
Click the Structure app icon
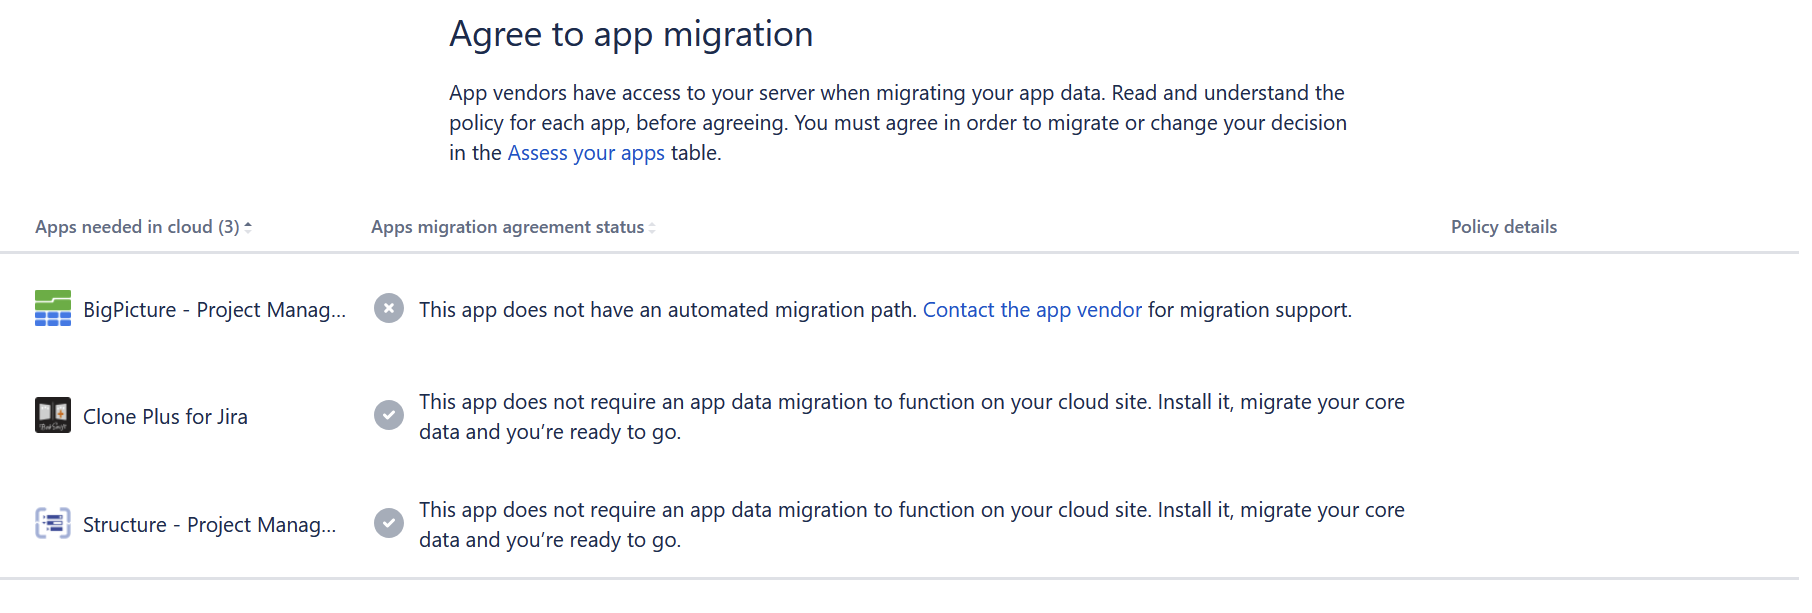point(53,523)
